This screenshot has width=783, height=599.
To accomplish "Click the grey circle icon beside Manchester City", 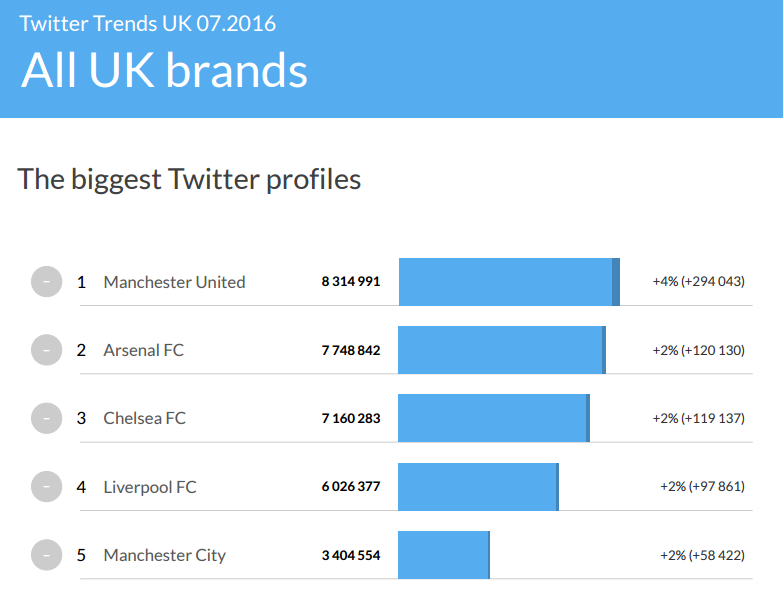I will [46, 555].
